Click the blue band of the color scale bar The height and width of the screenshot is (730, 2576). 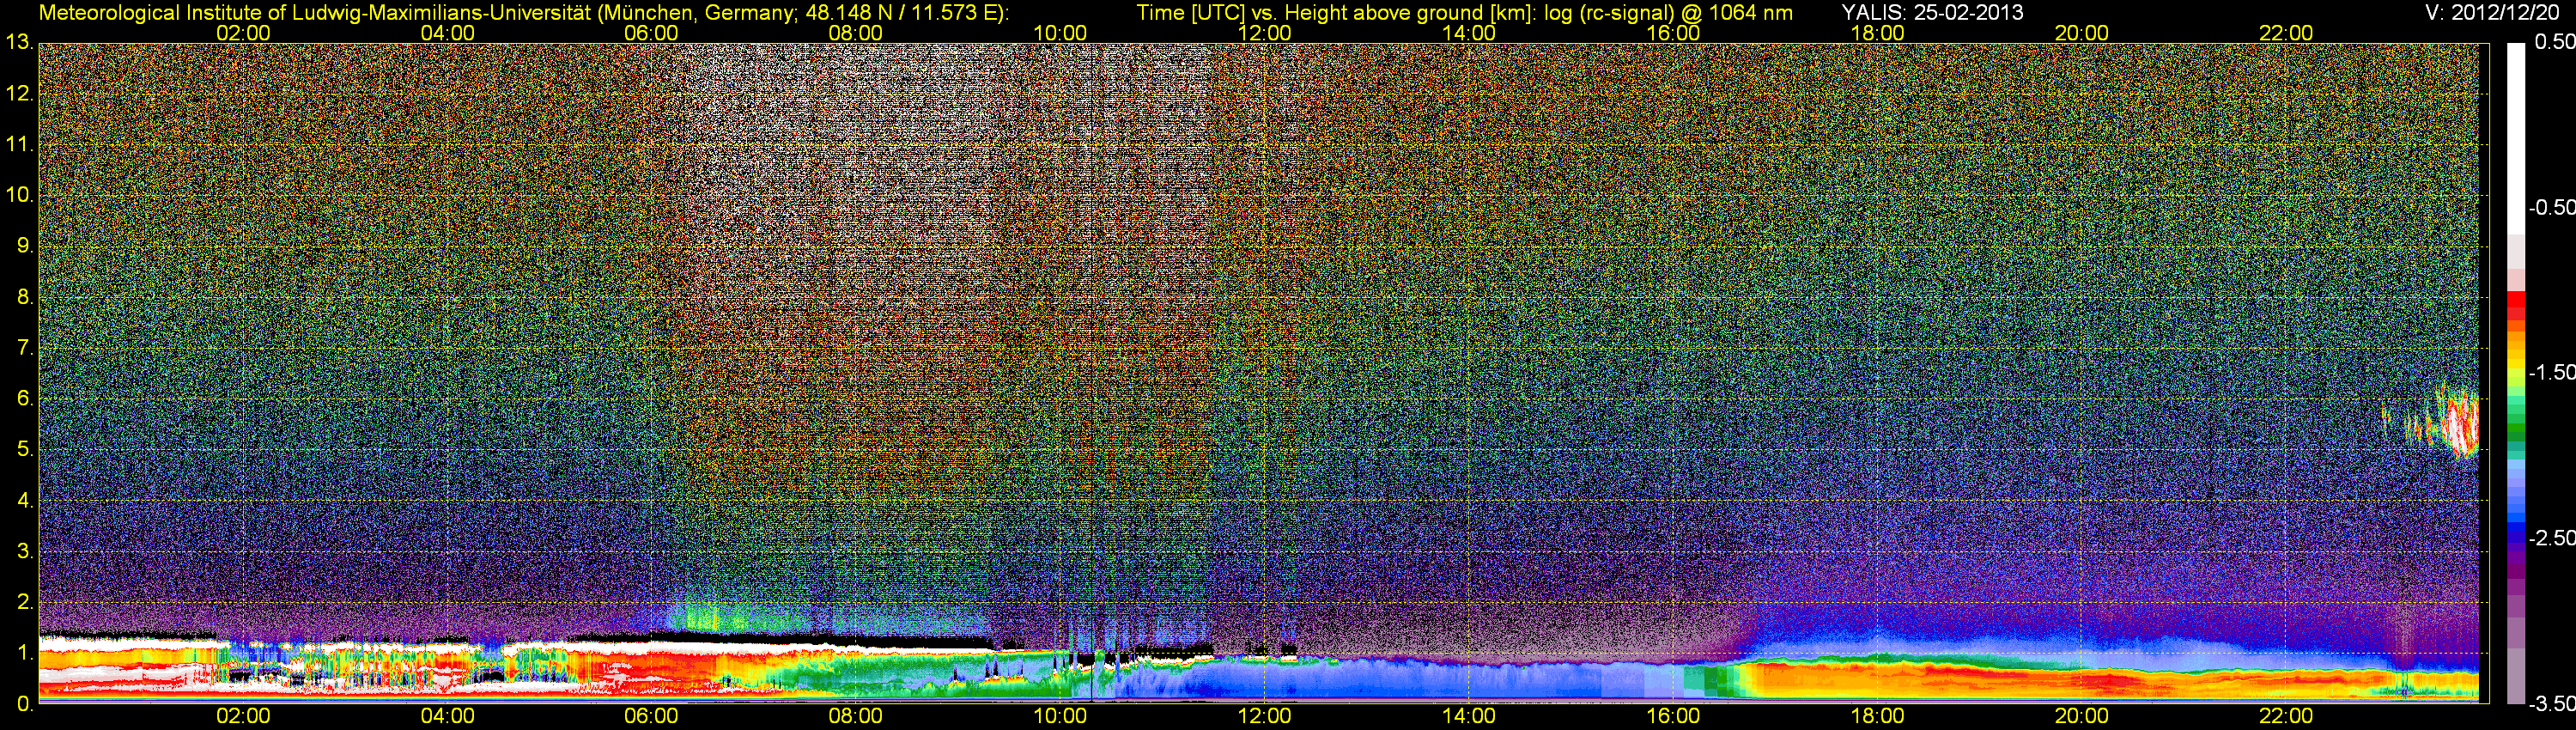coord(2515,515)
